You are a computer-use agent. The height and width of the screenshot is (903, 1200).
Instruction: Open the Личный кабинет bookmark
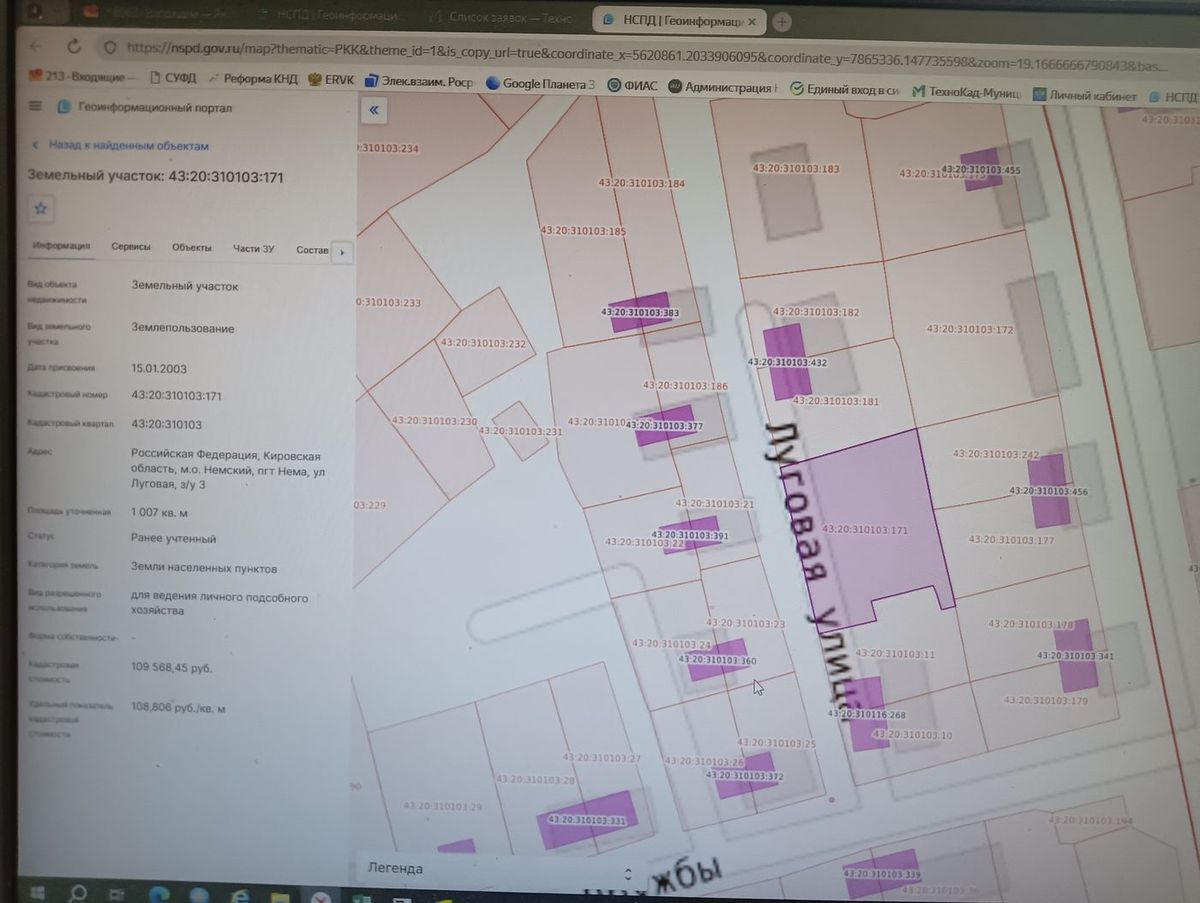coord(1085,96)
